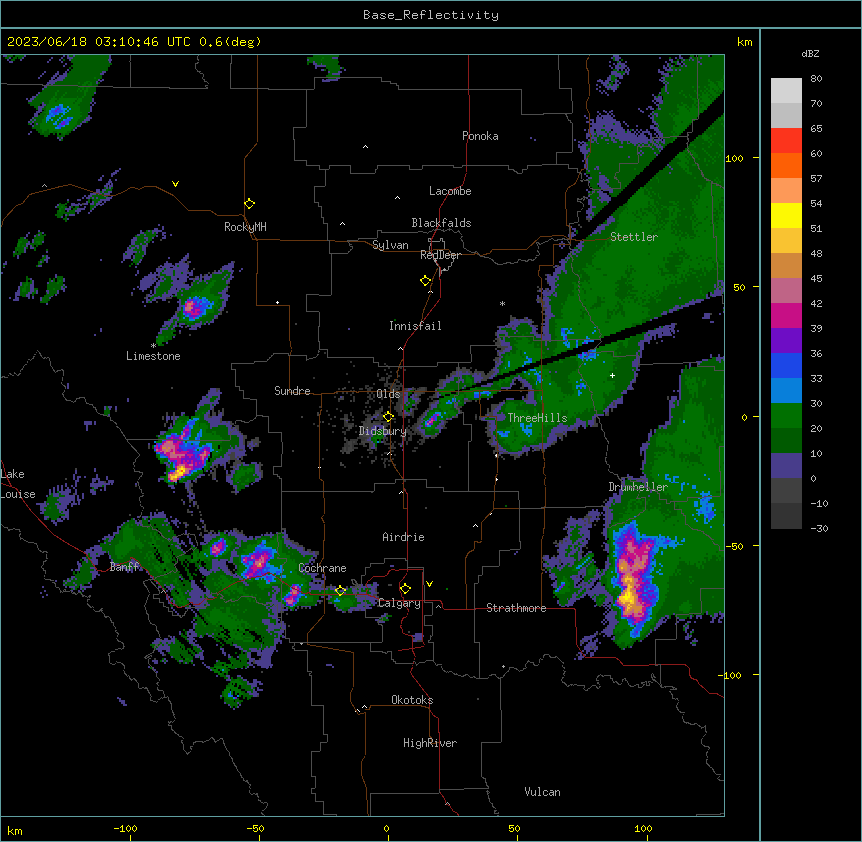Click the intense storm cell south of Sundre
The width and height of the screenshot is (862, 842).
point(183,451)
